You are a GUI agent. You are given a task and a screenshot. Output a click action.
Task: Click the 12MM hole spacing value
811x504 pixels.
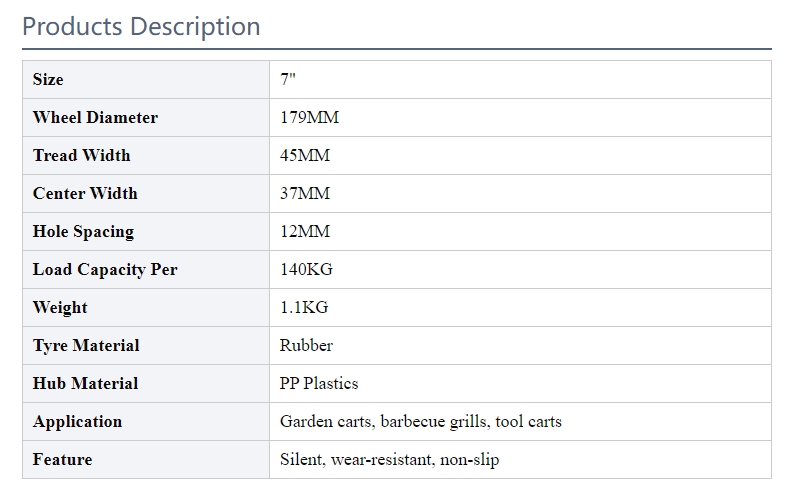coord(305,231)
